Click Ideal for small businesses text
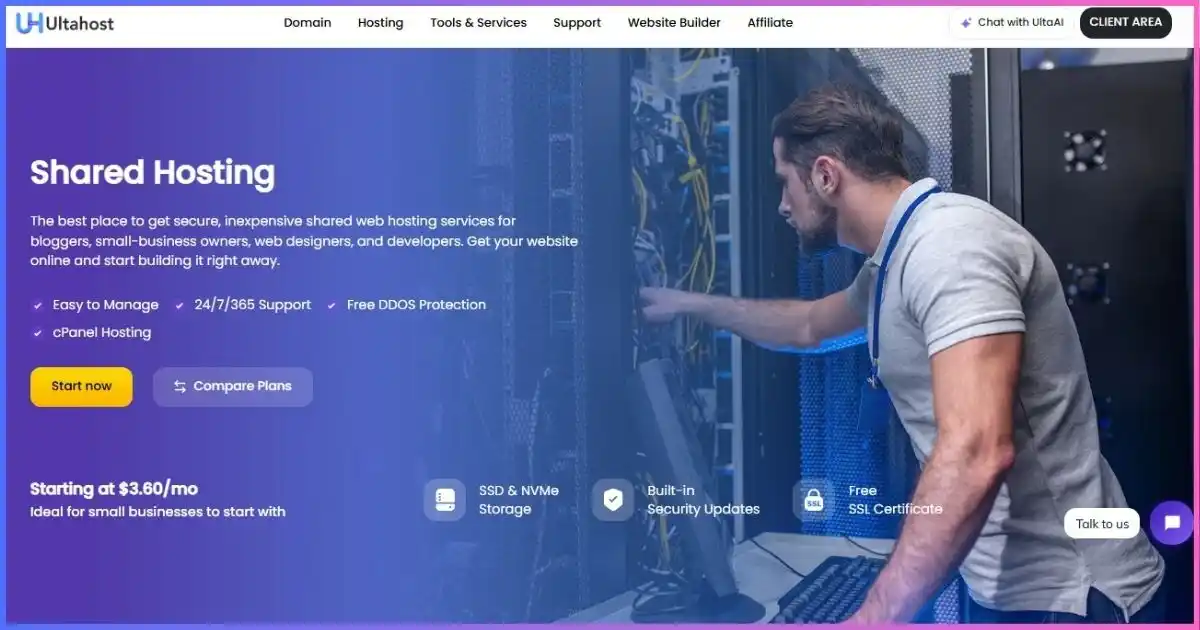 point(158,512)
